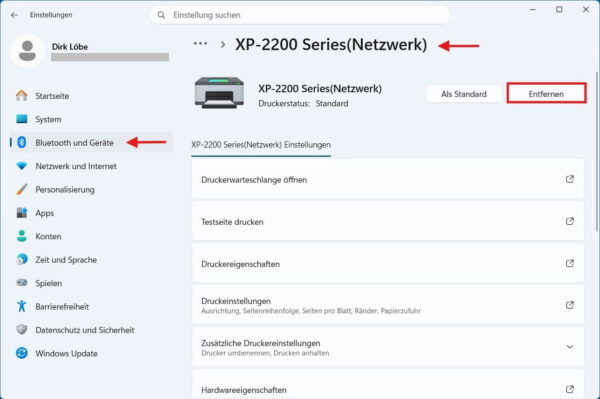
Task: Click the breadcrumb chevron separator
Action: 223,45
